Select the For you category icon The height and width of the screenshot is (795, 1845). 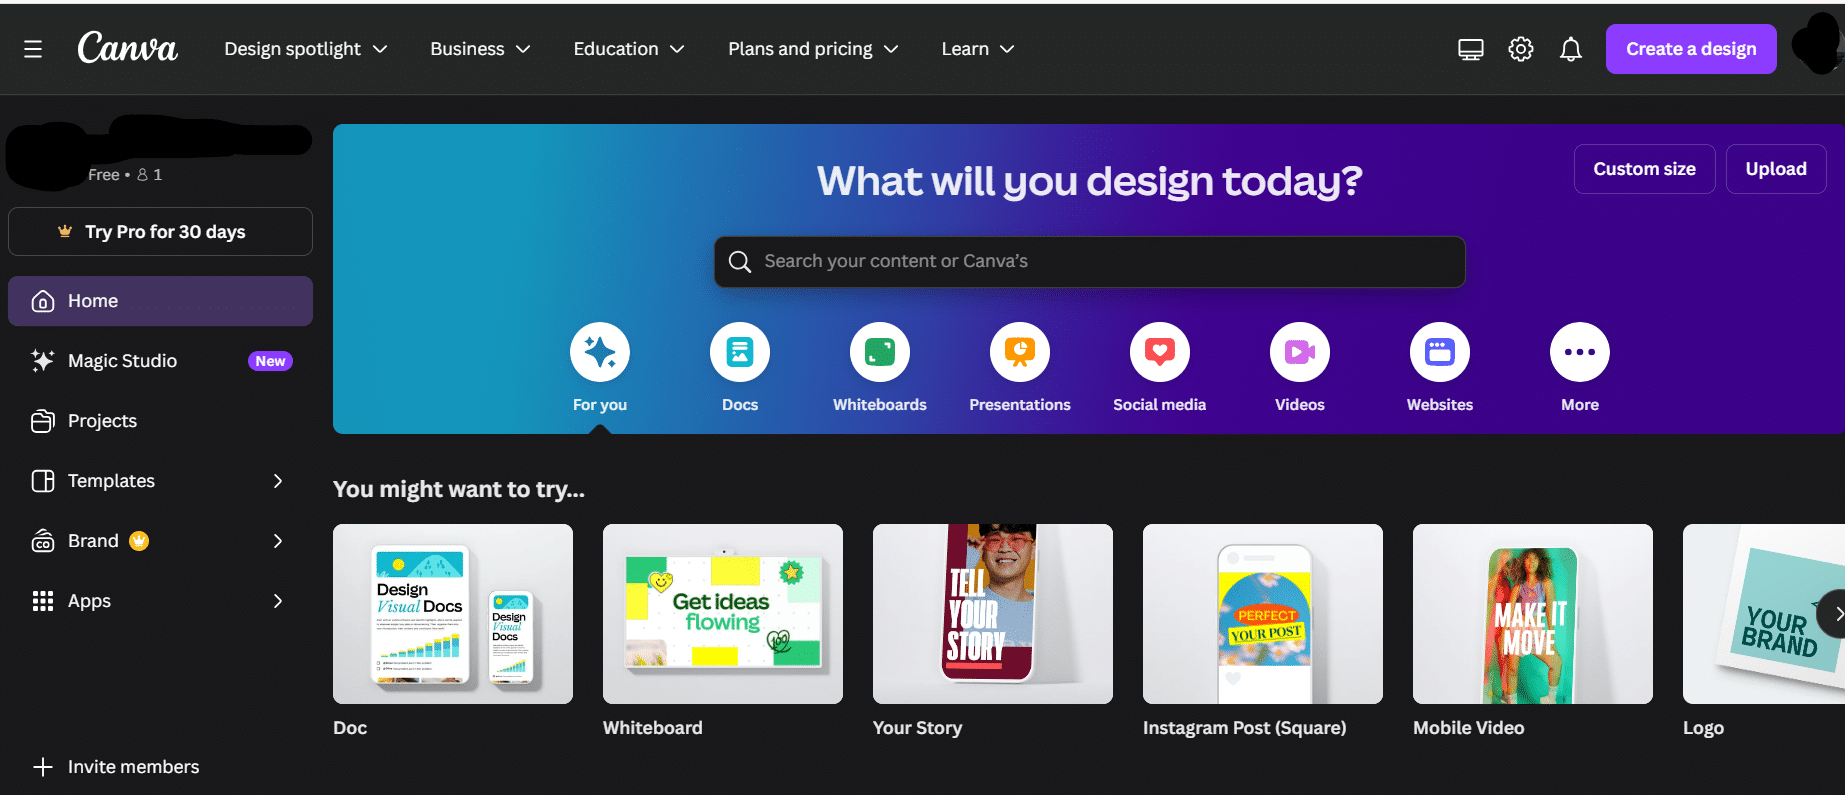click(600, 352)
